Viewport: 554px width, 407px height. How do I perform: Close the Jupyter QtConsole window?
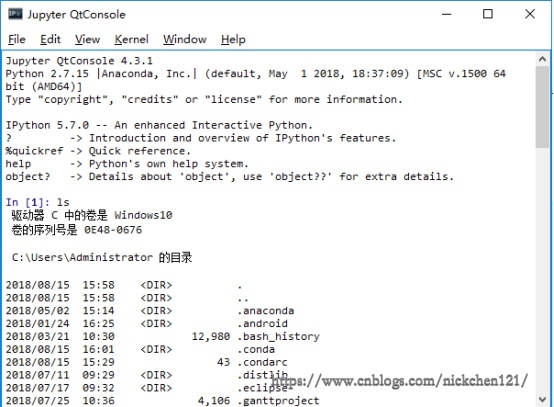coord(530,14)
